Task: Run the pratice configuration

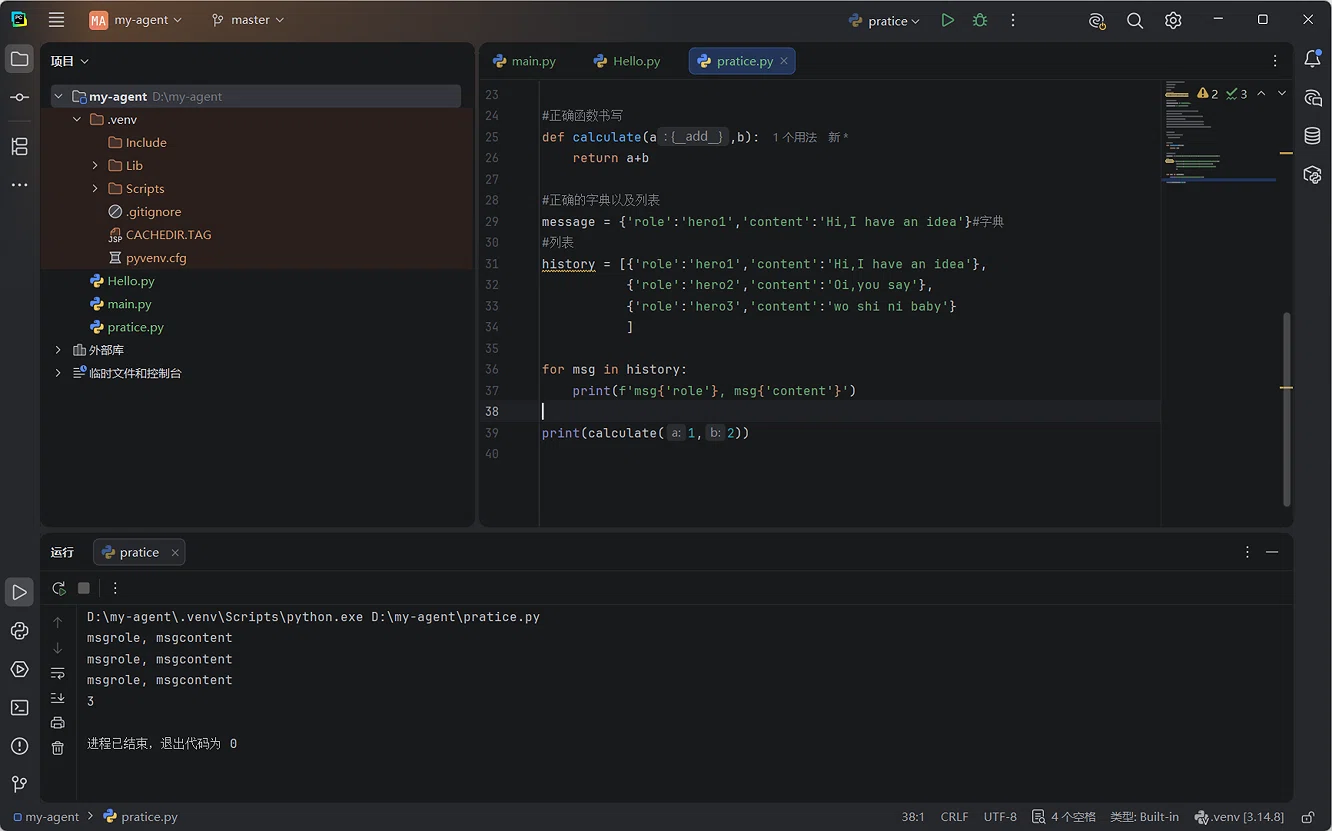Action: tap(947, 20)
